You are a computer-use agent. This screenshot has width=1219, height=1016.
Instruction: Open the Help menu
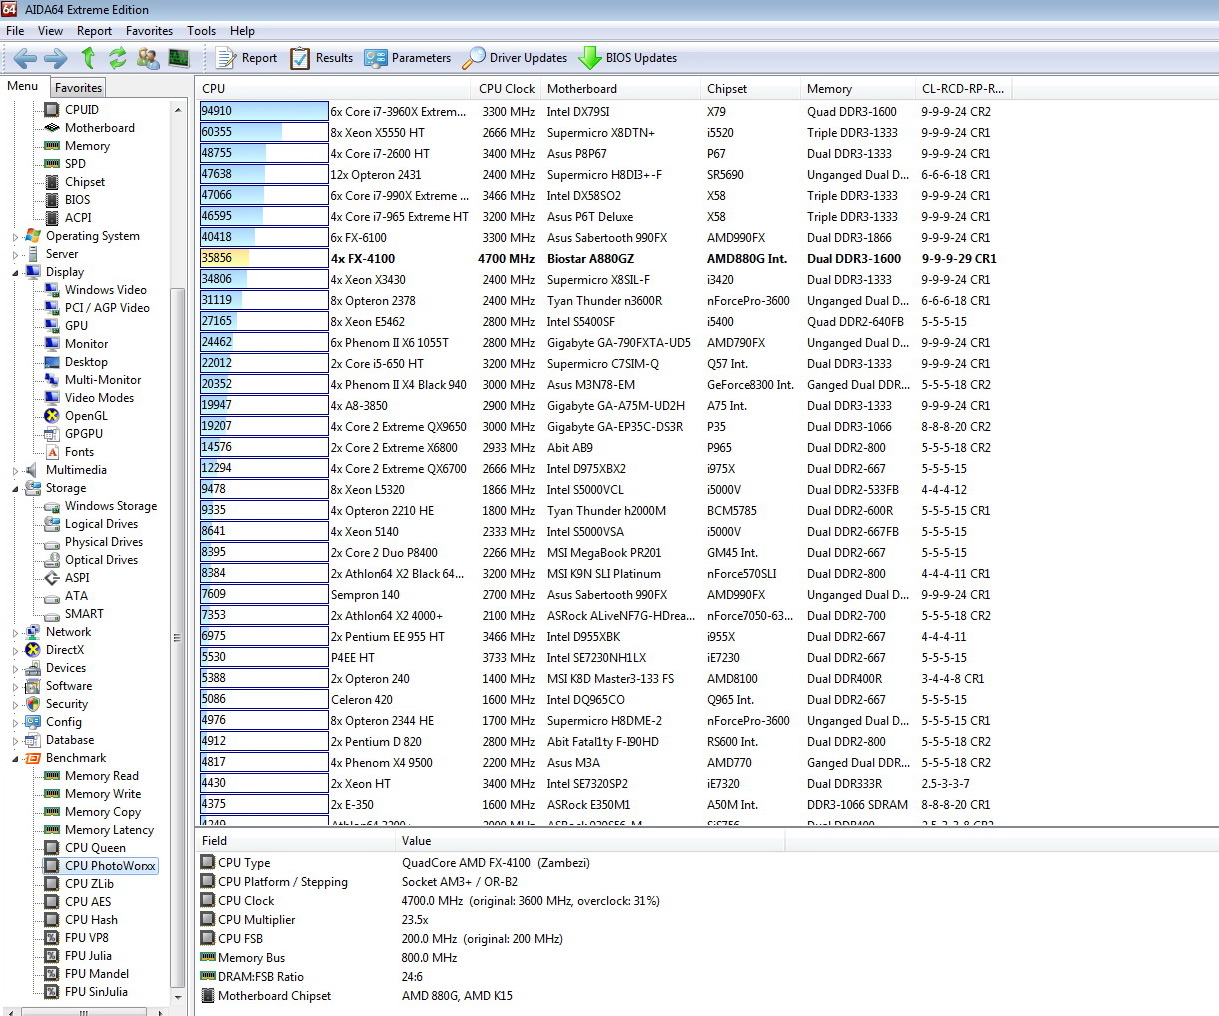coord(242,31)
